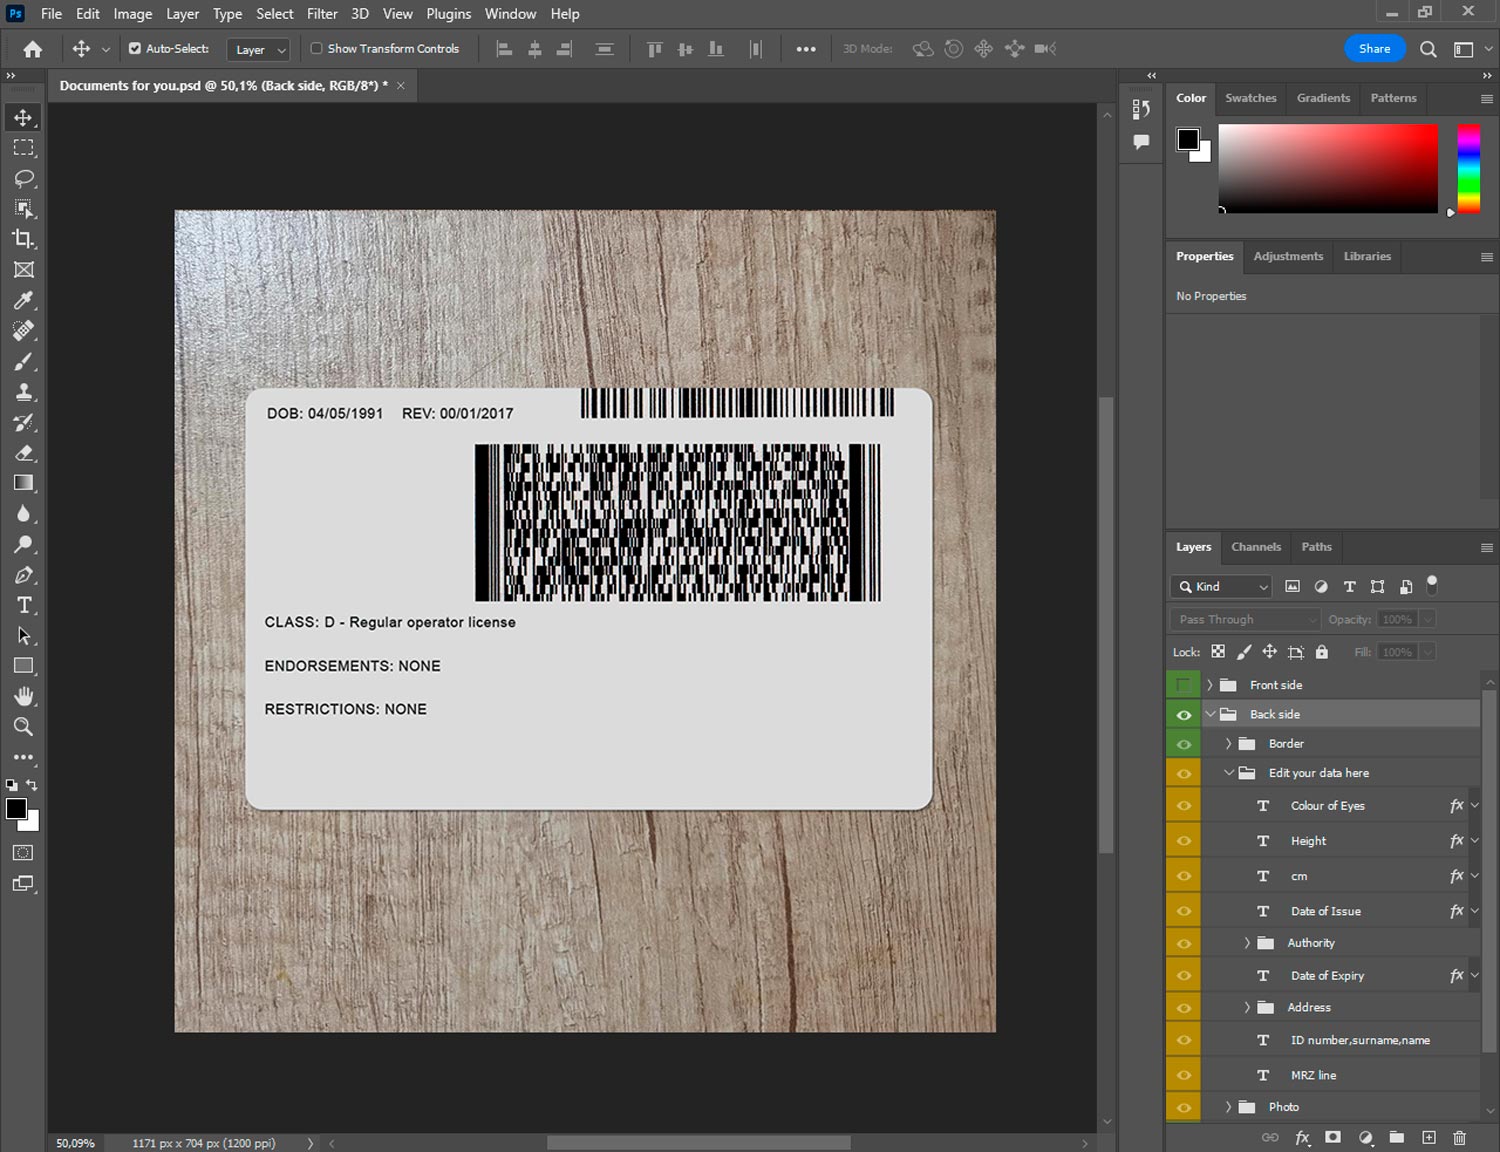Click the Home icon in the options bar

point(33,49)
